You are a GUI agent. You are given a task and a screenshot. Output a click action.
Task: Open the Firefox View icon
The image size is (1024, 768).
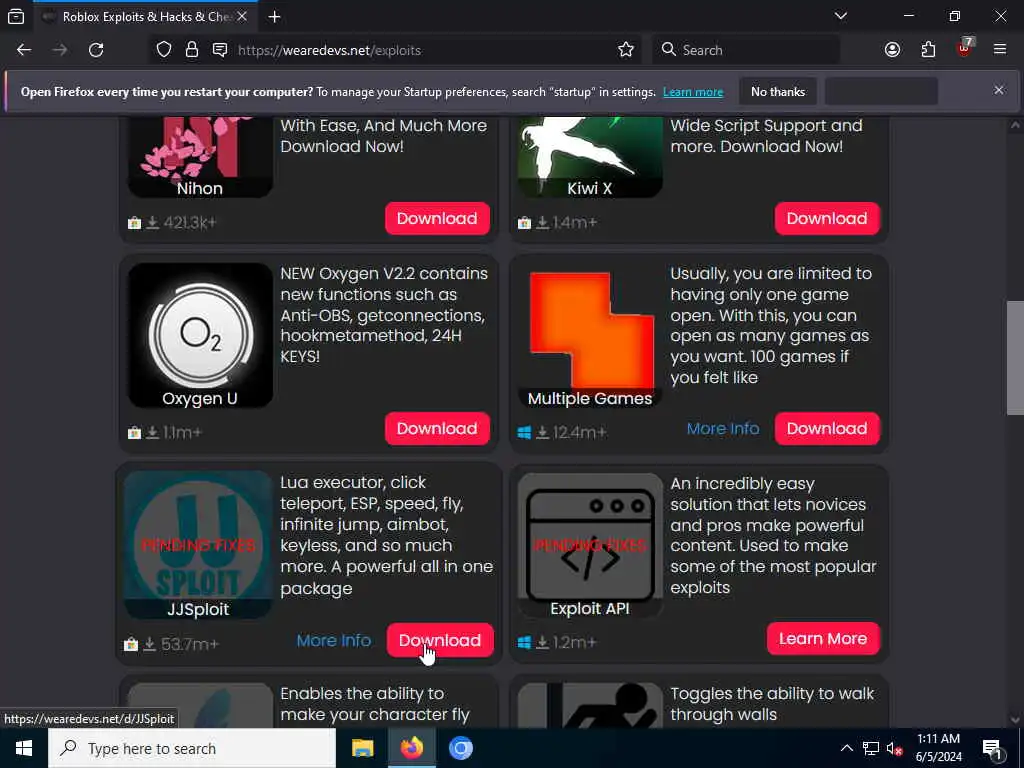[16, 17]
